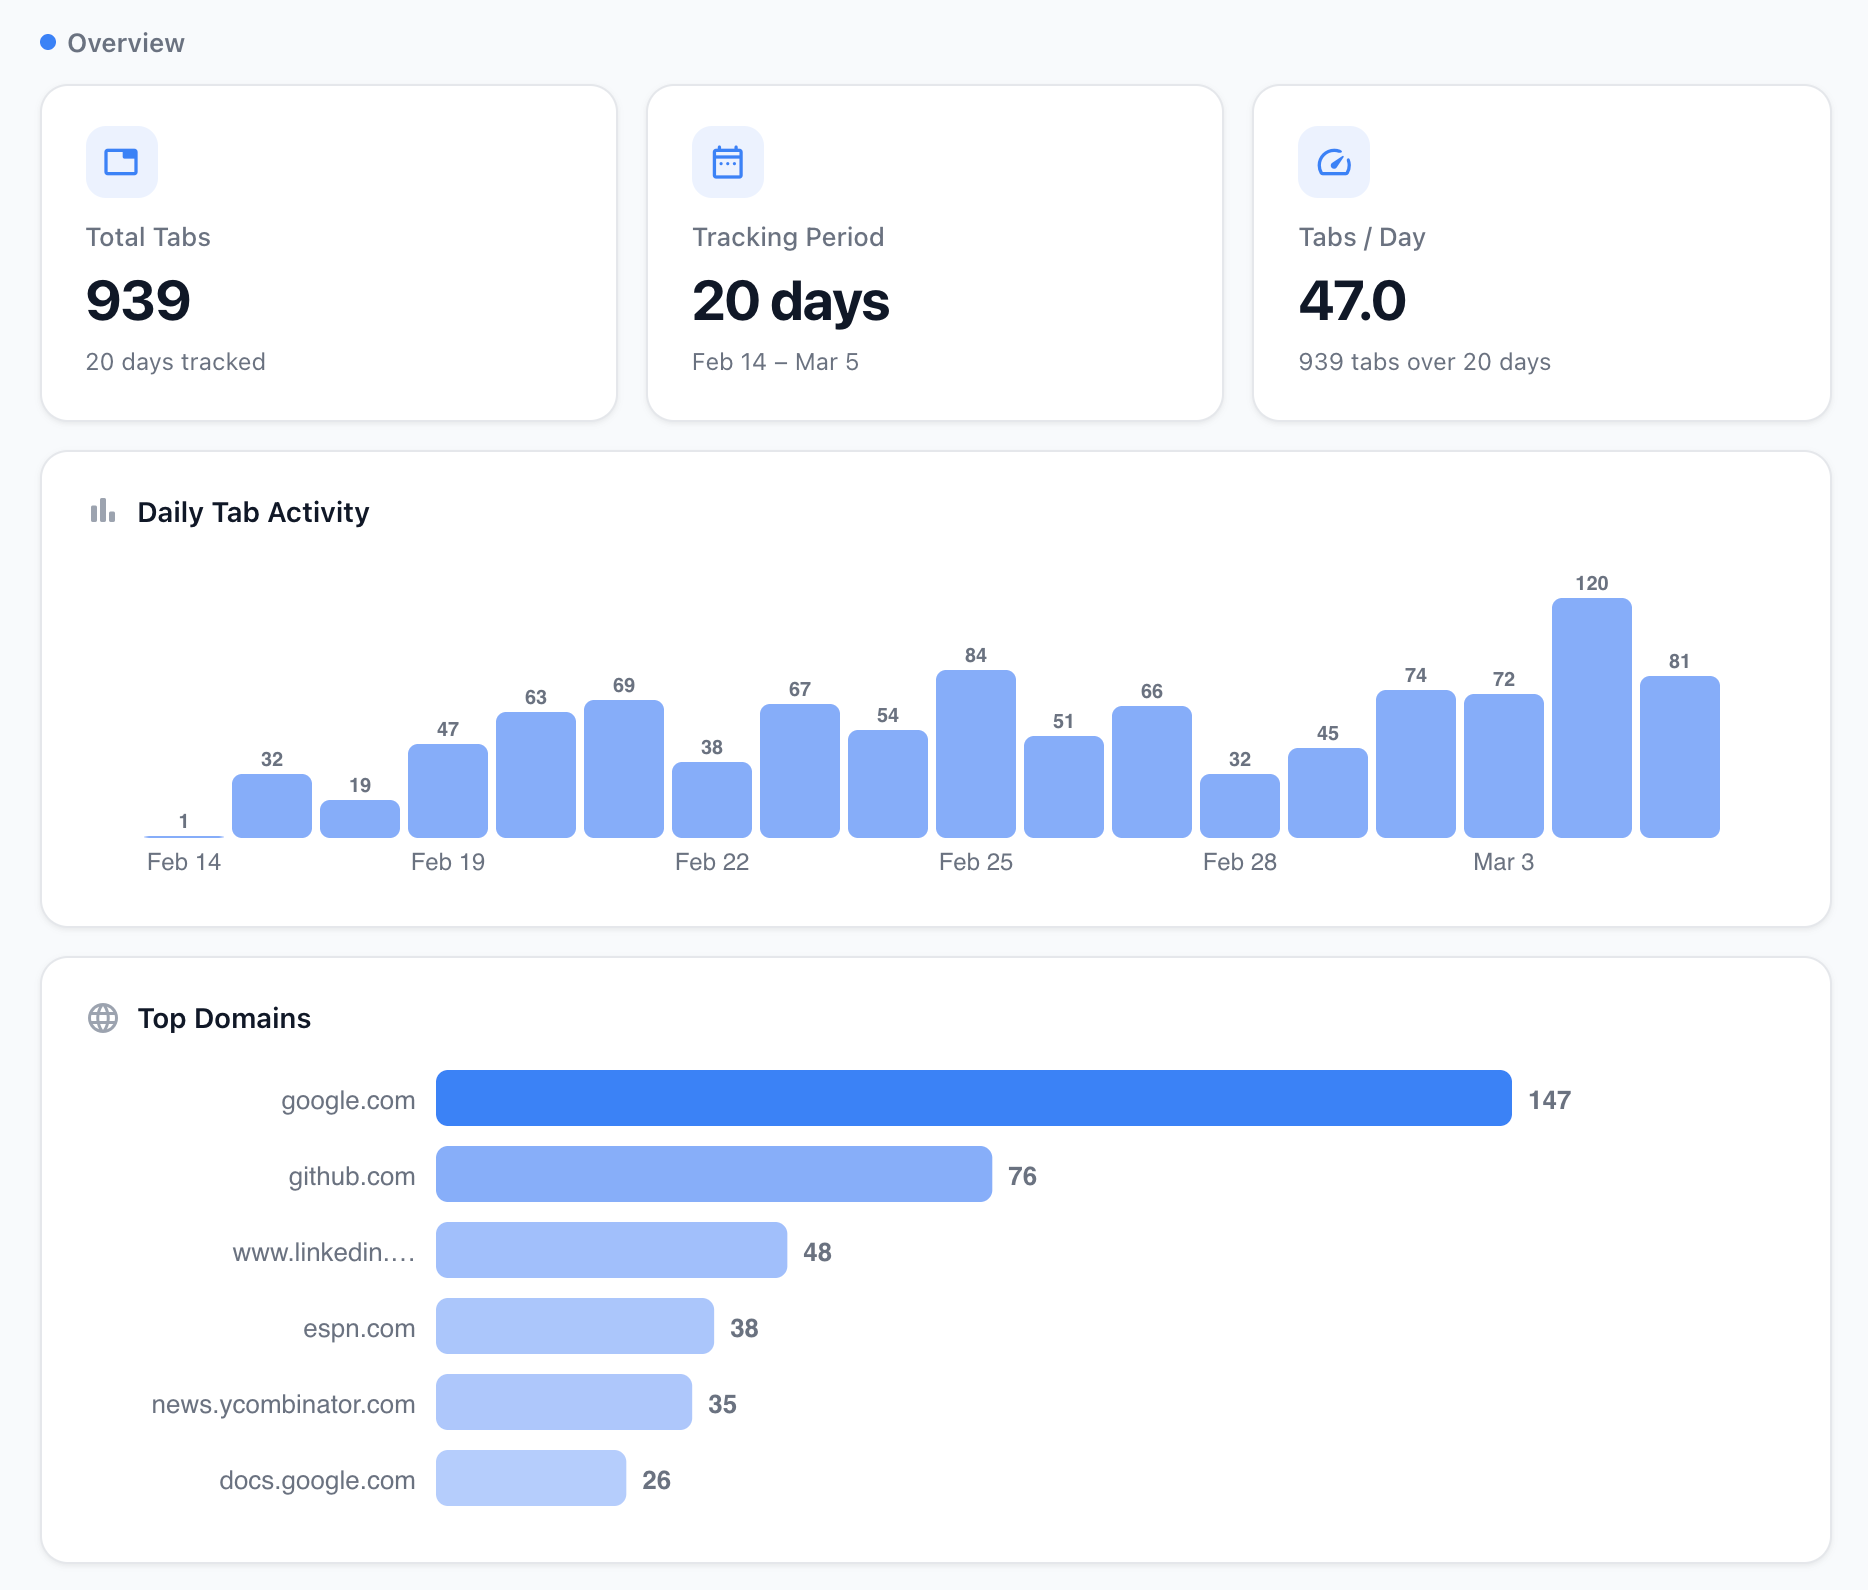Click the blue dot next to Overview
Screen dimensions: 1868x1590
pos(46,42)
